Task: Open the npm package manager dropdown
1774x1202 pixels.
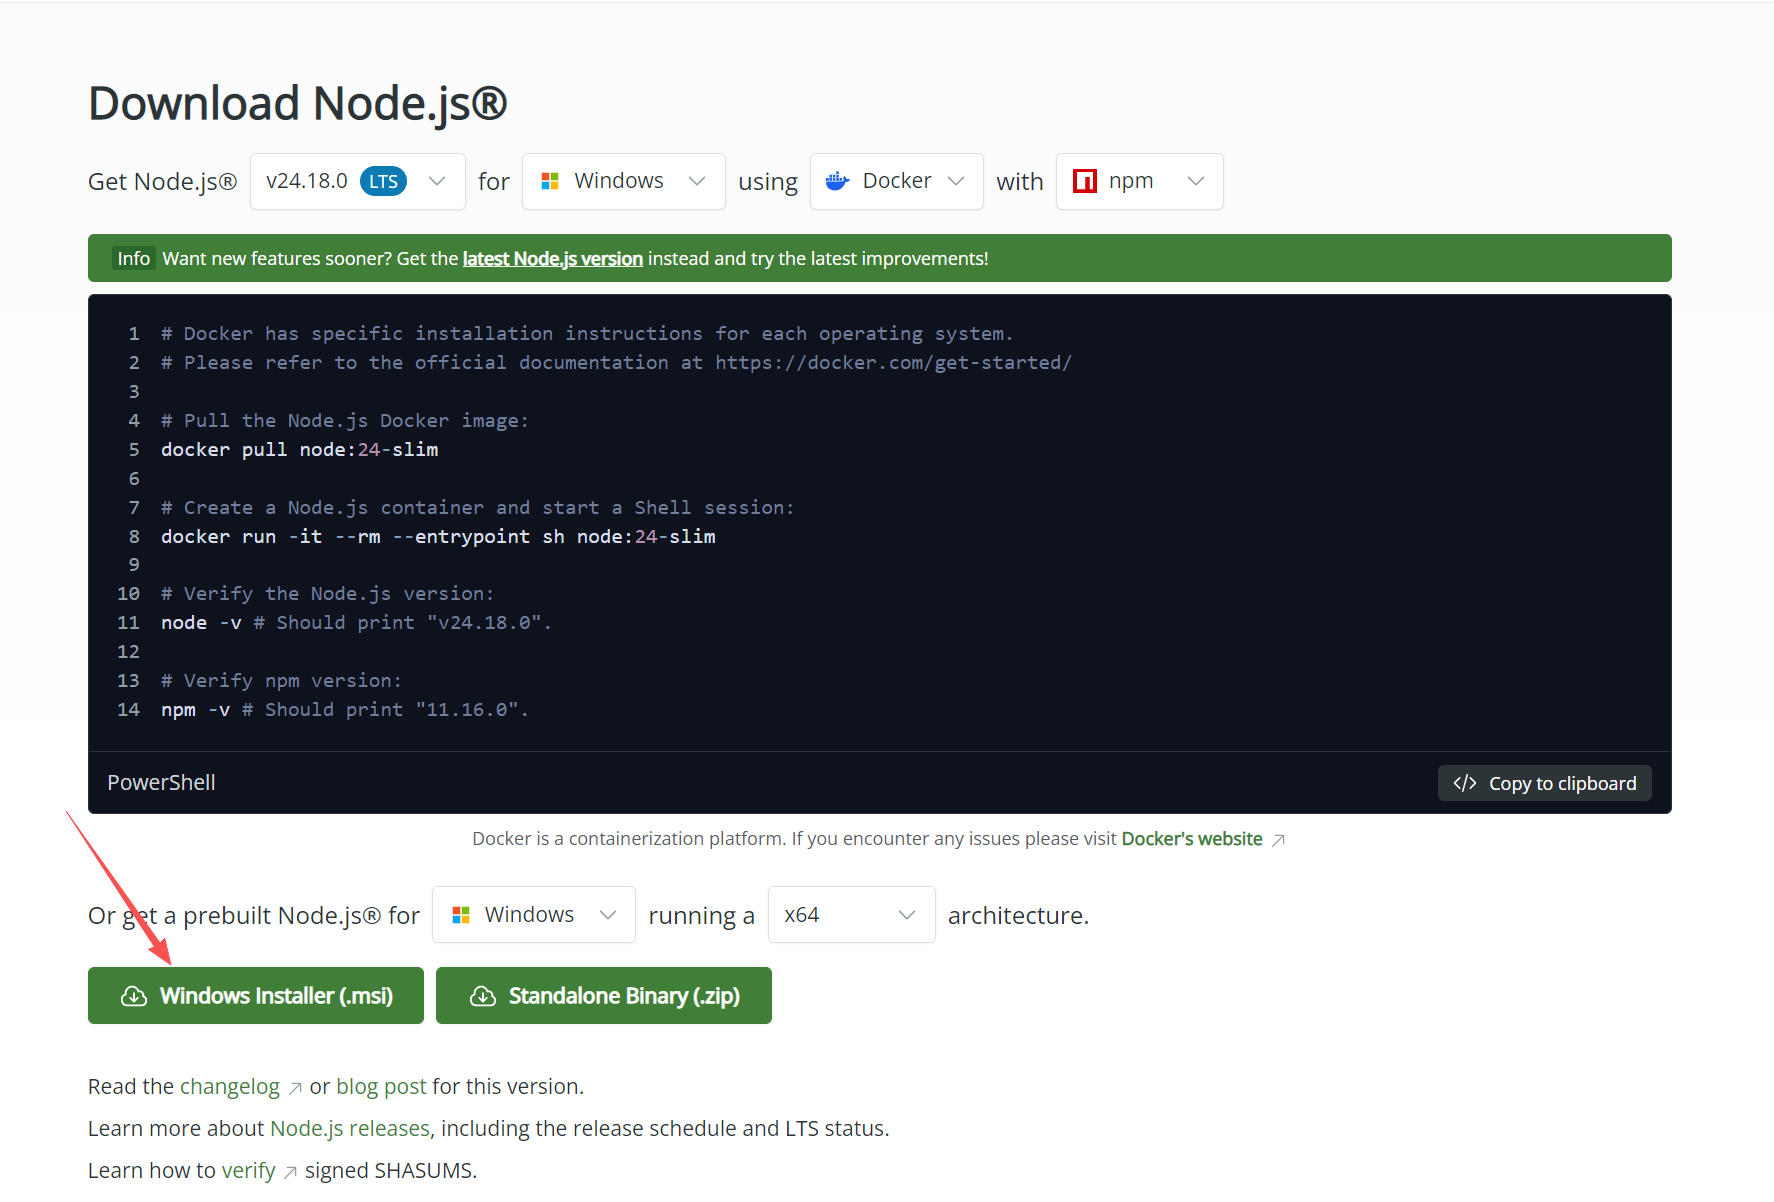Action: click(1139, 181)
